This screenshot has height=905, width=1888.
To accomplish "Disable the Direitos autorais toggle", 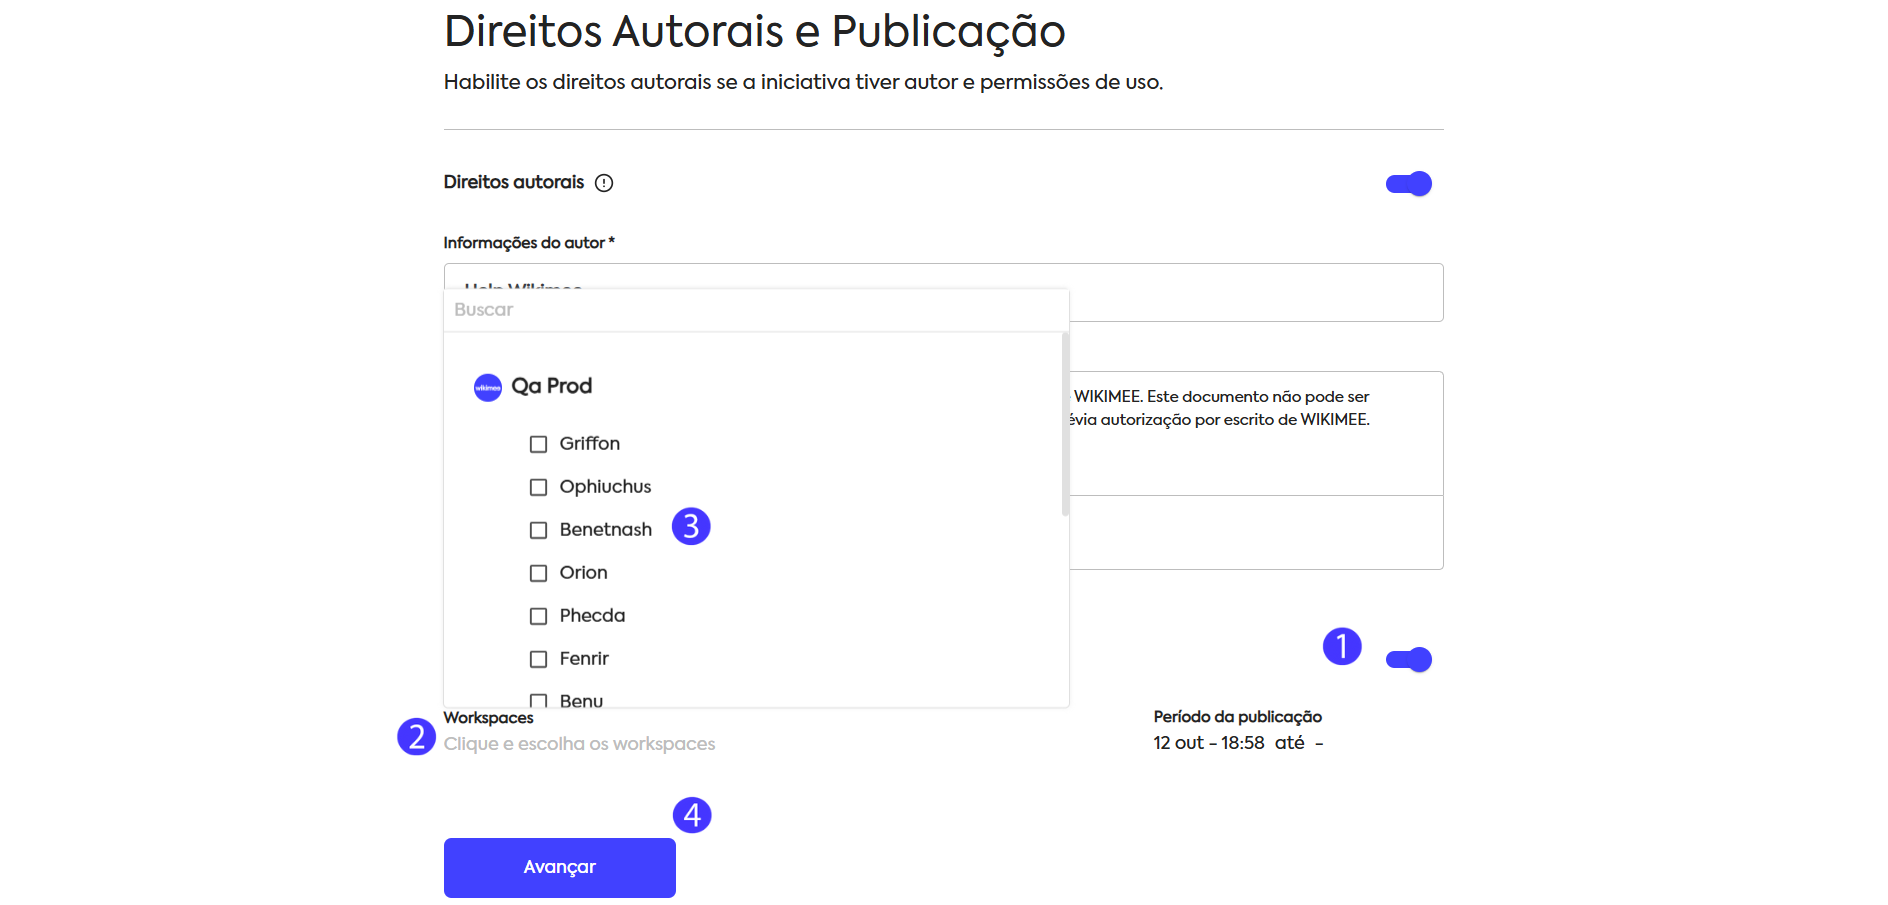I will (1408, 184).
